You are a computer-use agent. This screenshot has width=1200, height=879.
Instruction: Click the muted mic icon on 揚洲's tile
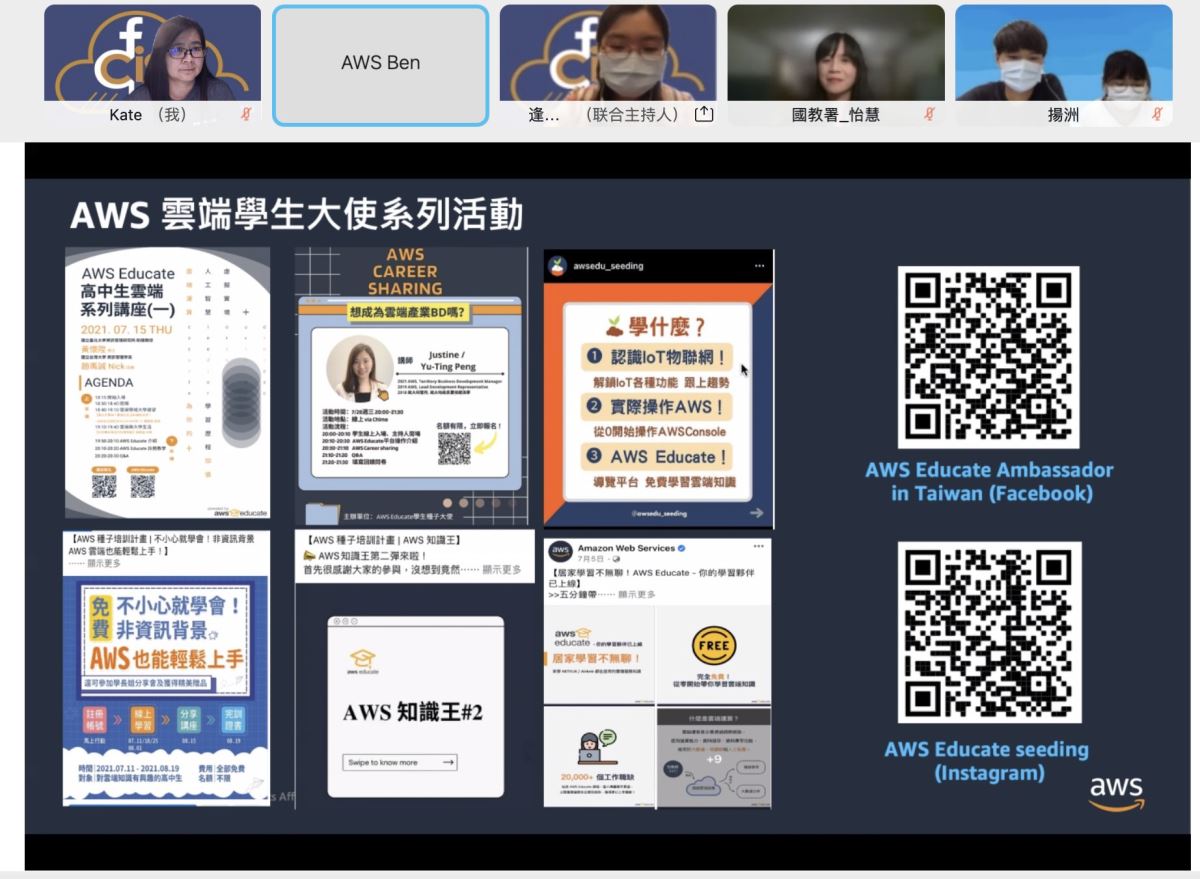point(1157,114)
